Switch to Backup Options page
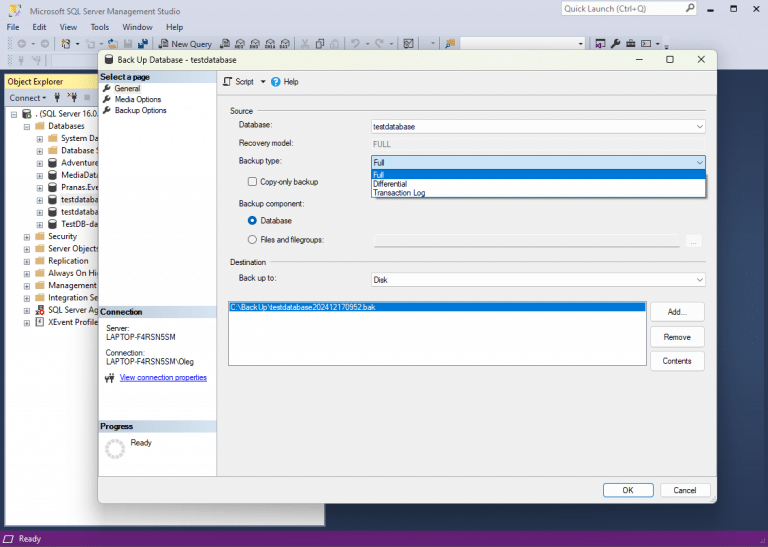The width and height of the screenshot is (768, 547). [x=141, y=111]
